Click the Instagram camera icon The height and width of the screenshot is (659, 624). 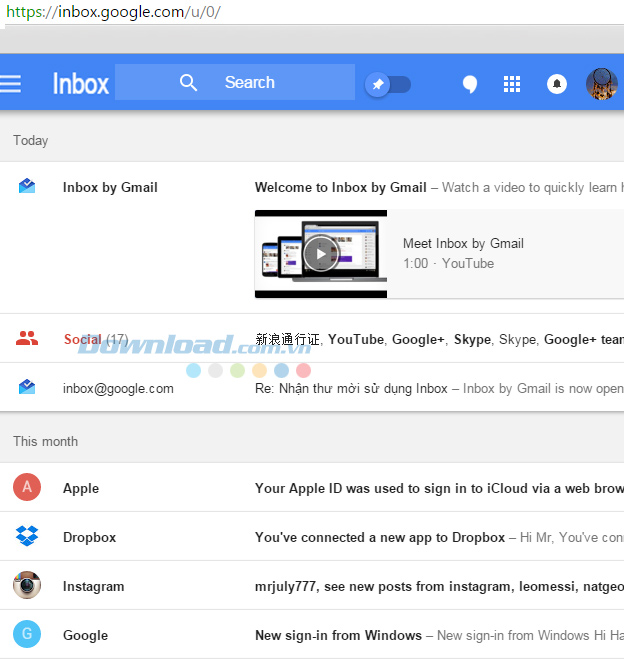pos(27,585)
